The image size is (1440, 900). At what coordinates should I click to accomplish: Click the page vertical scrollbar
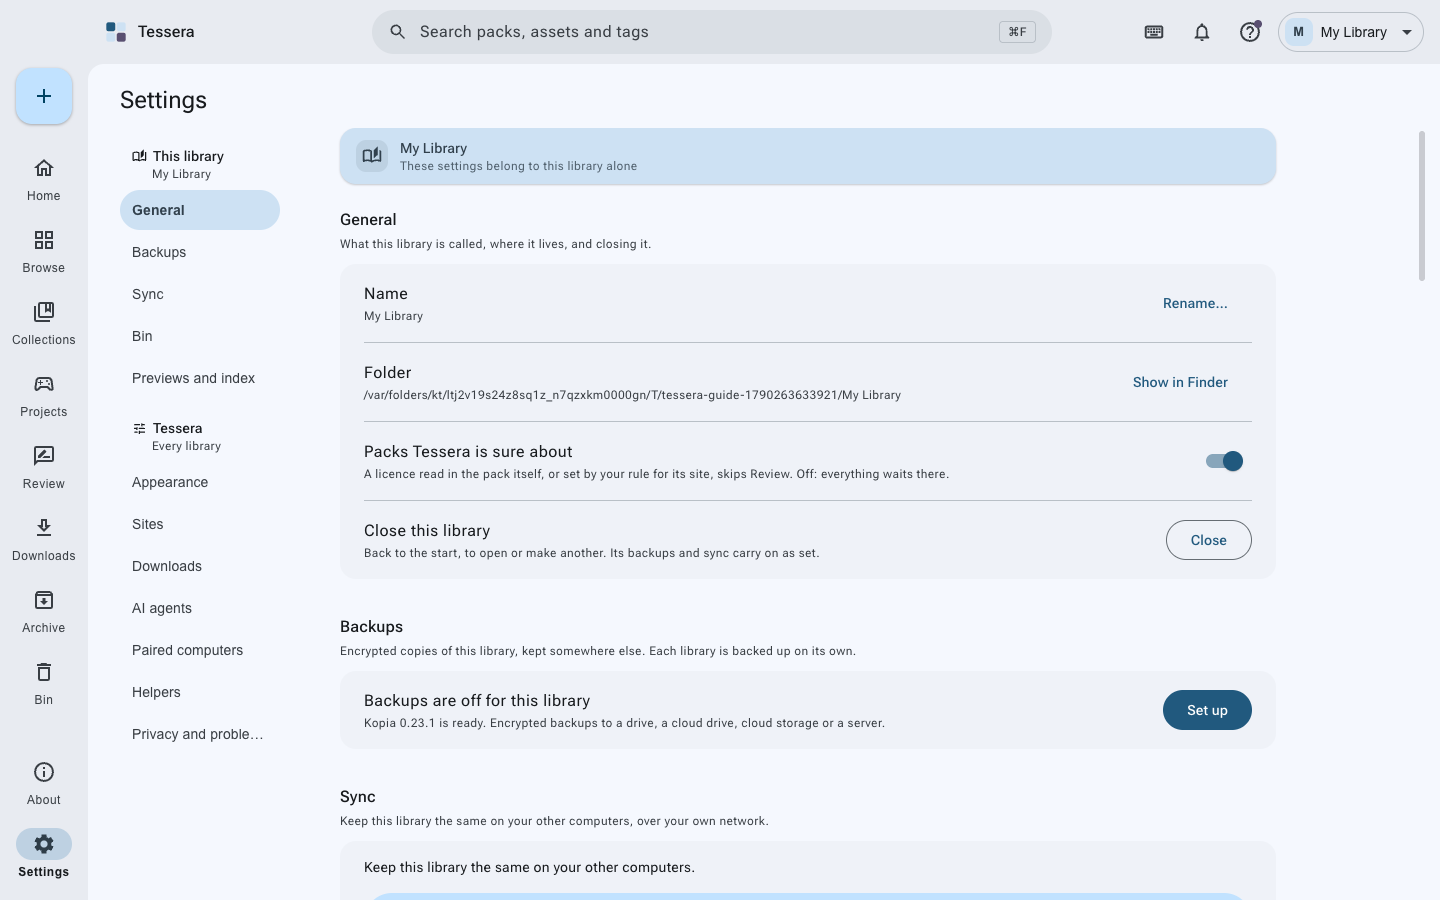[x=1422, y=206]
